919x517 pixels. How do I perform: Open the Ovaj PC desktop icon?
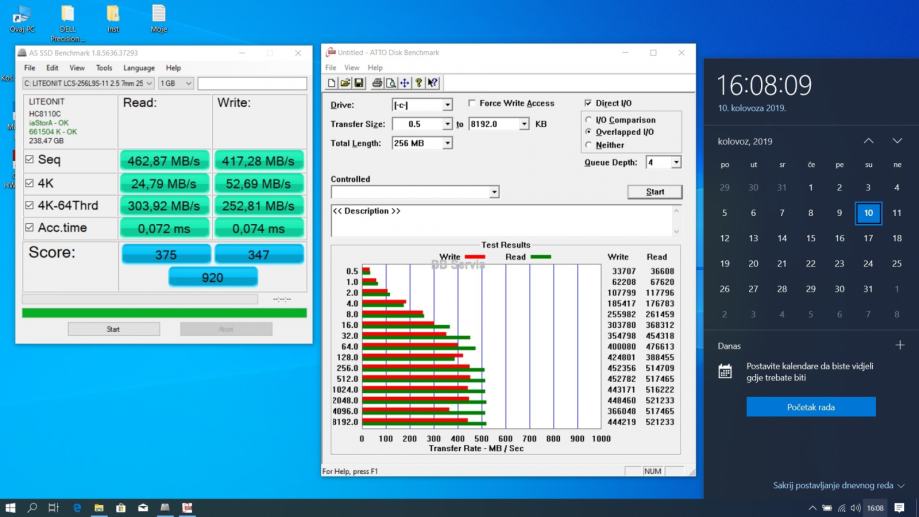coord(22,19)
